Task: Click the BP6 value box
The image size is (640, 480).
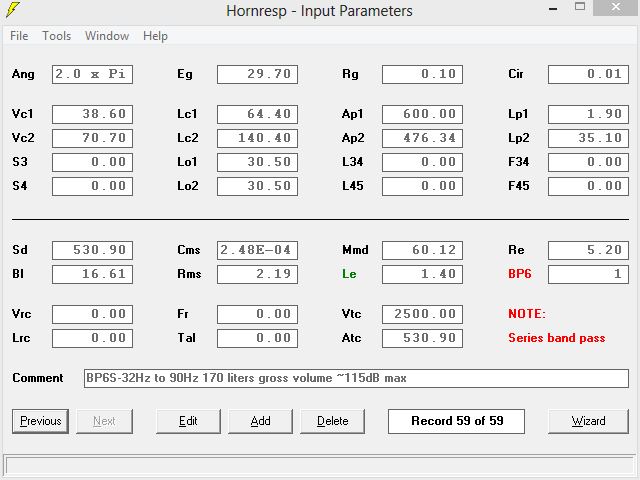Action: tap(588, 274)
